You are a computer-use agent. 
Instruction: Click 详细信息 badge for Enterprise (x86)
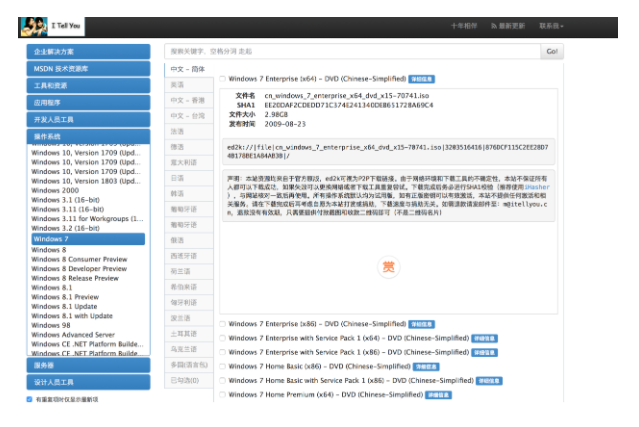(x=421, y=324)
